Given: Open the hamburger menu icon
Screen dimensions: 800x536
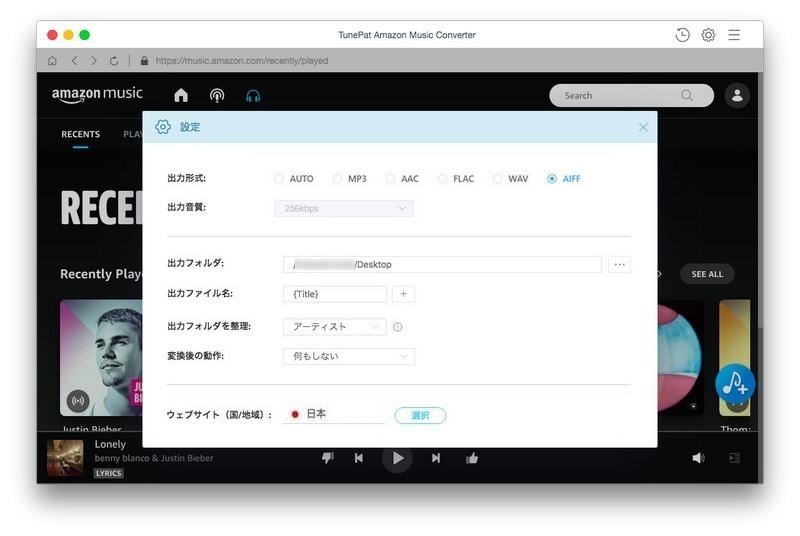Looking at the screenshot, I should 734,35.
